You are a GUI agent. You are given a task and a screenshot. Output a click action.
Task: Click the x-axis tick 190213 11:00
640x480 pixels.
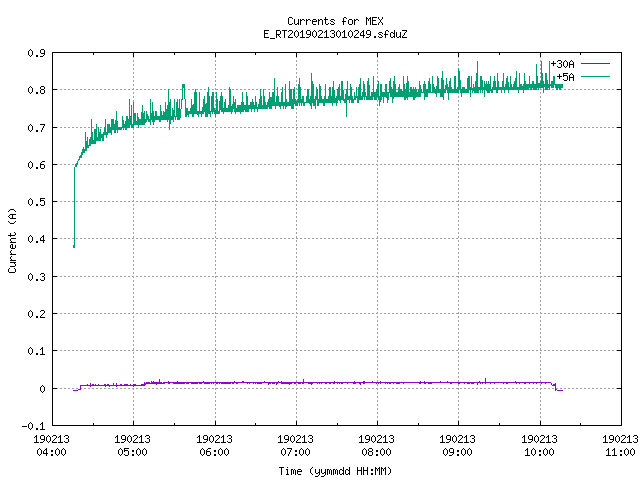point(620,445)
